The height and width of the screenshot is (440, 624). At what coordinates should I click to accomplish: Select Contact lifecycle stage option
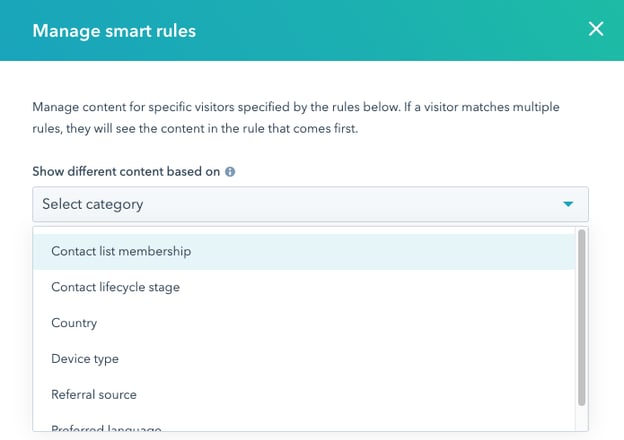tap(116, 287)
